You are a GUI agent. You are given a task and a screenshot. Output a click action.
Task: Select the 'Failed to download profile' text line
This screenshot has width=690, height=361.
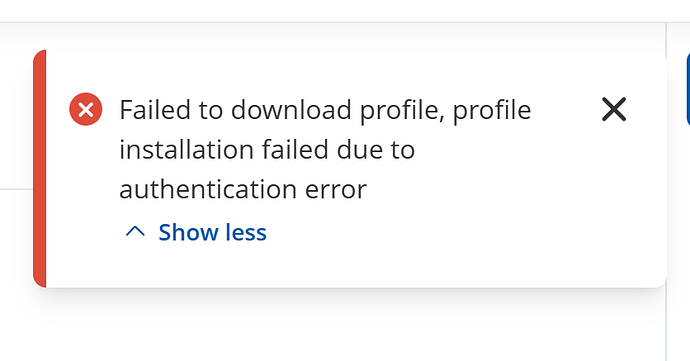(x=325, y=110)
